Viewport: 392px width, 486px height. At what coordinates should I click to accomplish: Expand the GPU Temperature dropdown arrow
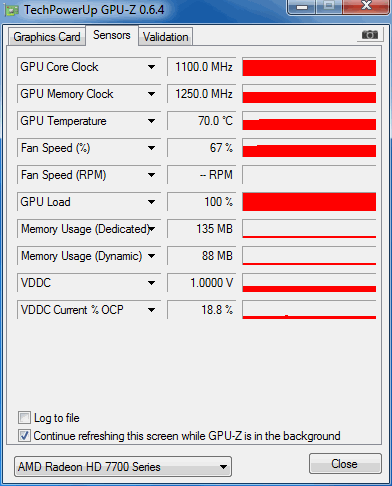(151, 121)
